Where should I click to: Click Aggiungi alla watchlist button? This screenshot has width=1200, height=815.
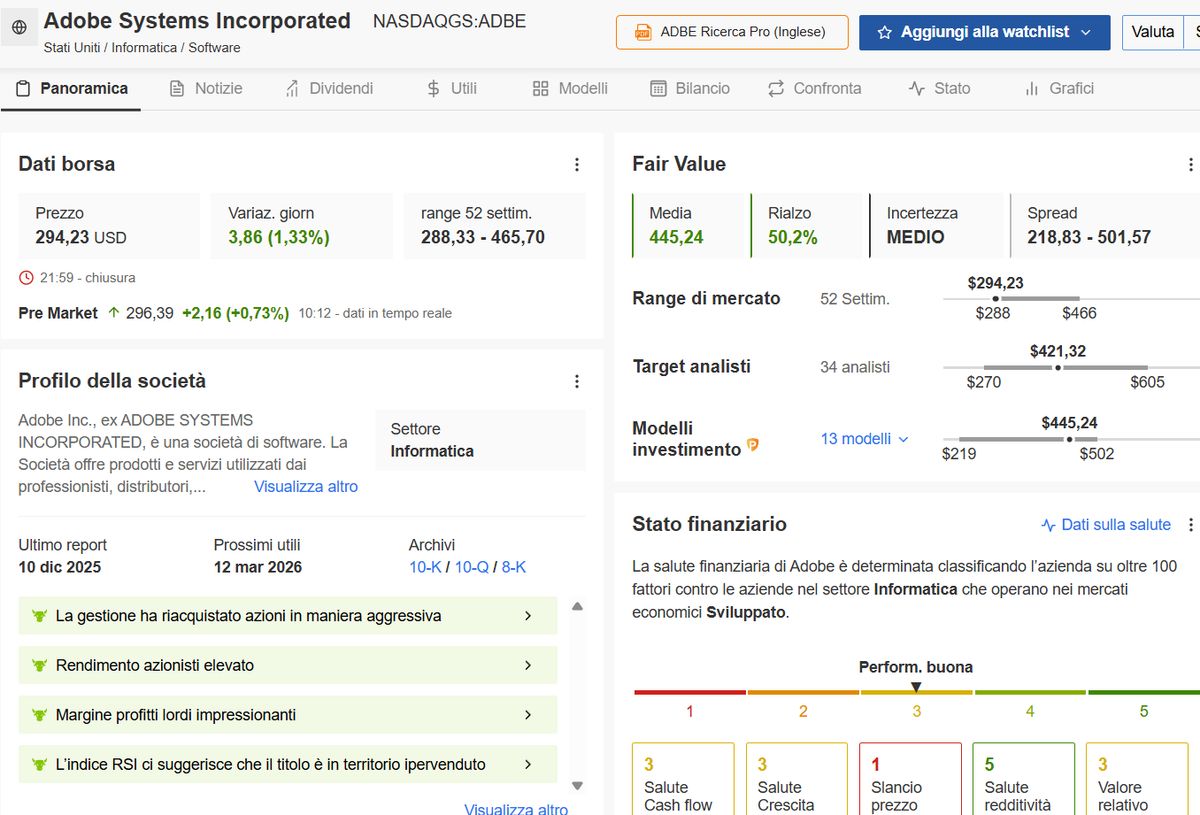(984, 32)
